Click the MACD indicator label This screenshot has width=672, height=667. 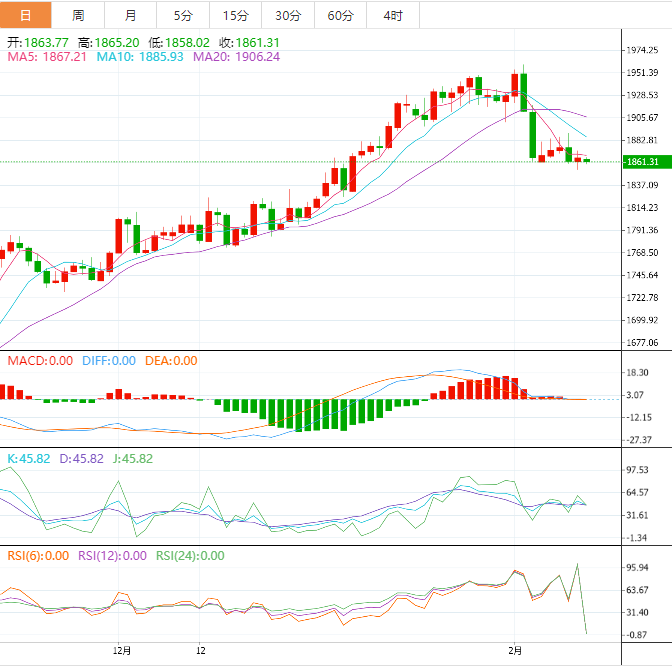[x=40, y=361]
